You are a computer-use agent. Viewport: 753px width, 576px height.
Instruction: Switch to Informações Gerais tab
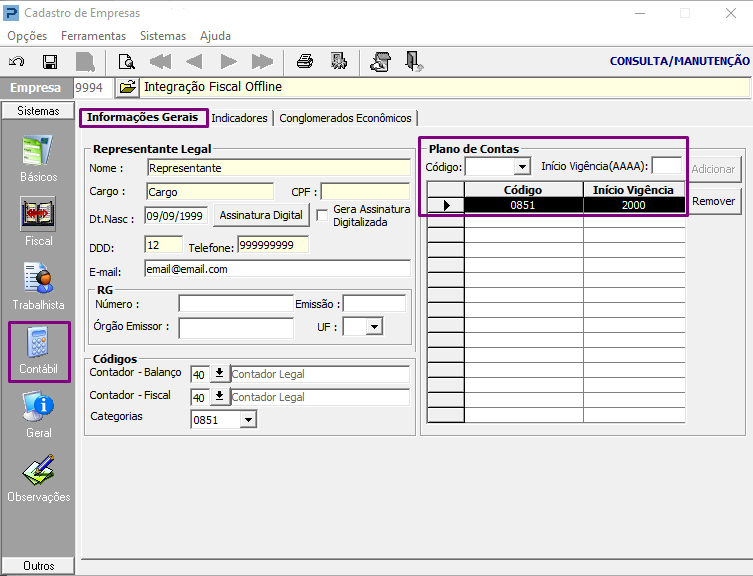point(143,117)
